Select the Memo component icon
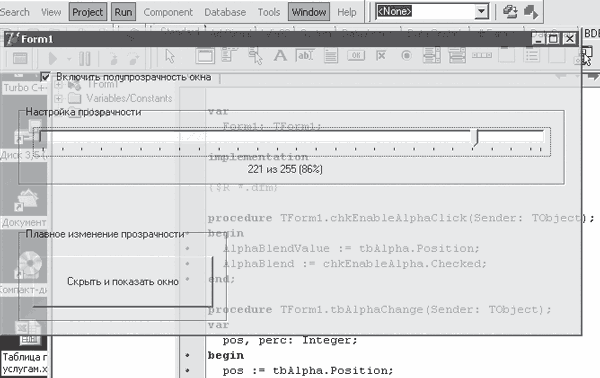The image size is (600, 378). point(331,56)
